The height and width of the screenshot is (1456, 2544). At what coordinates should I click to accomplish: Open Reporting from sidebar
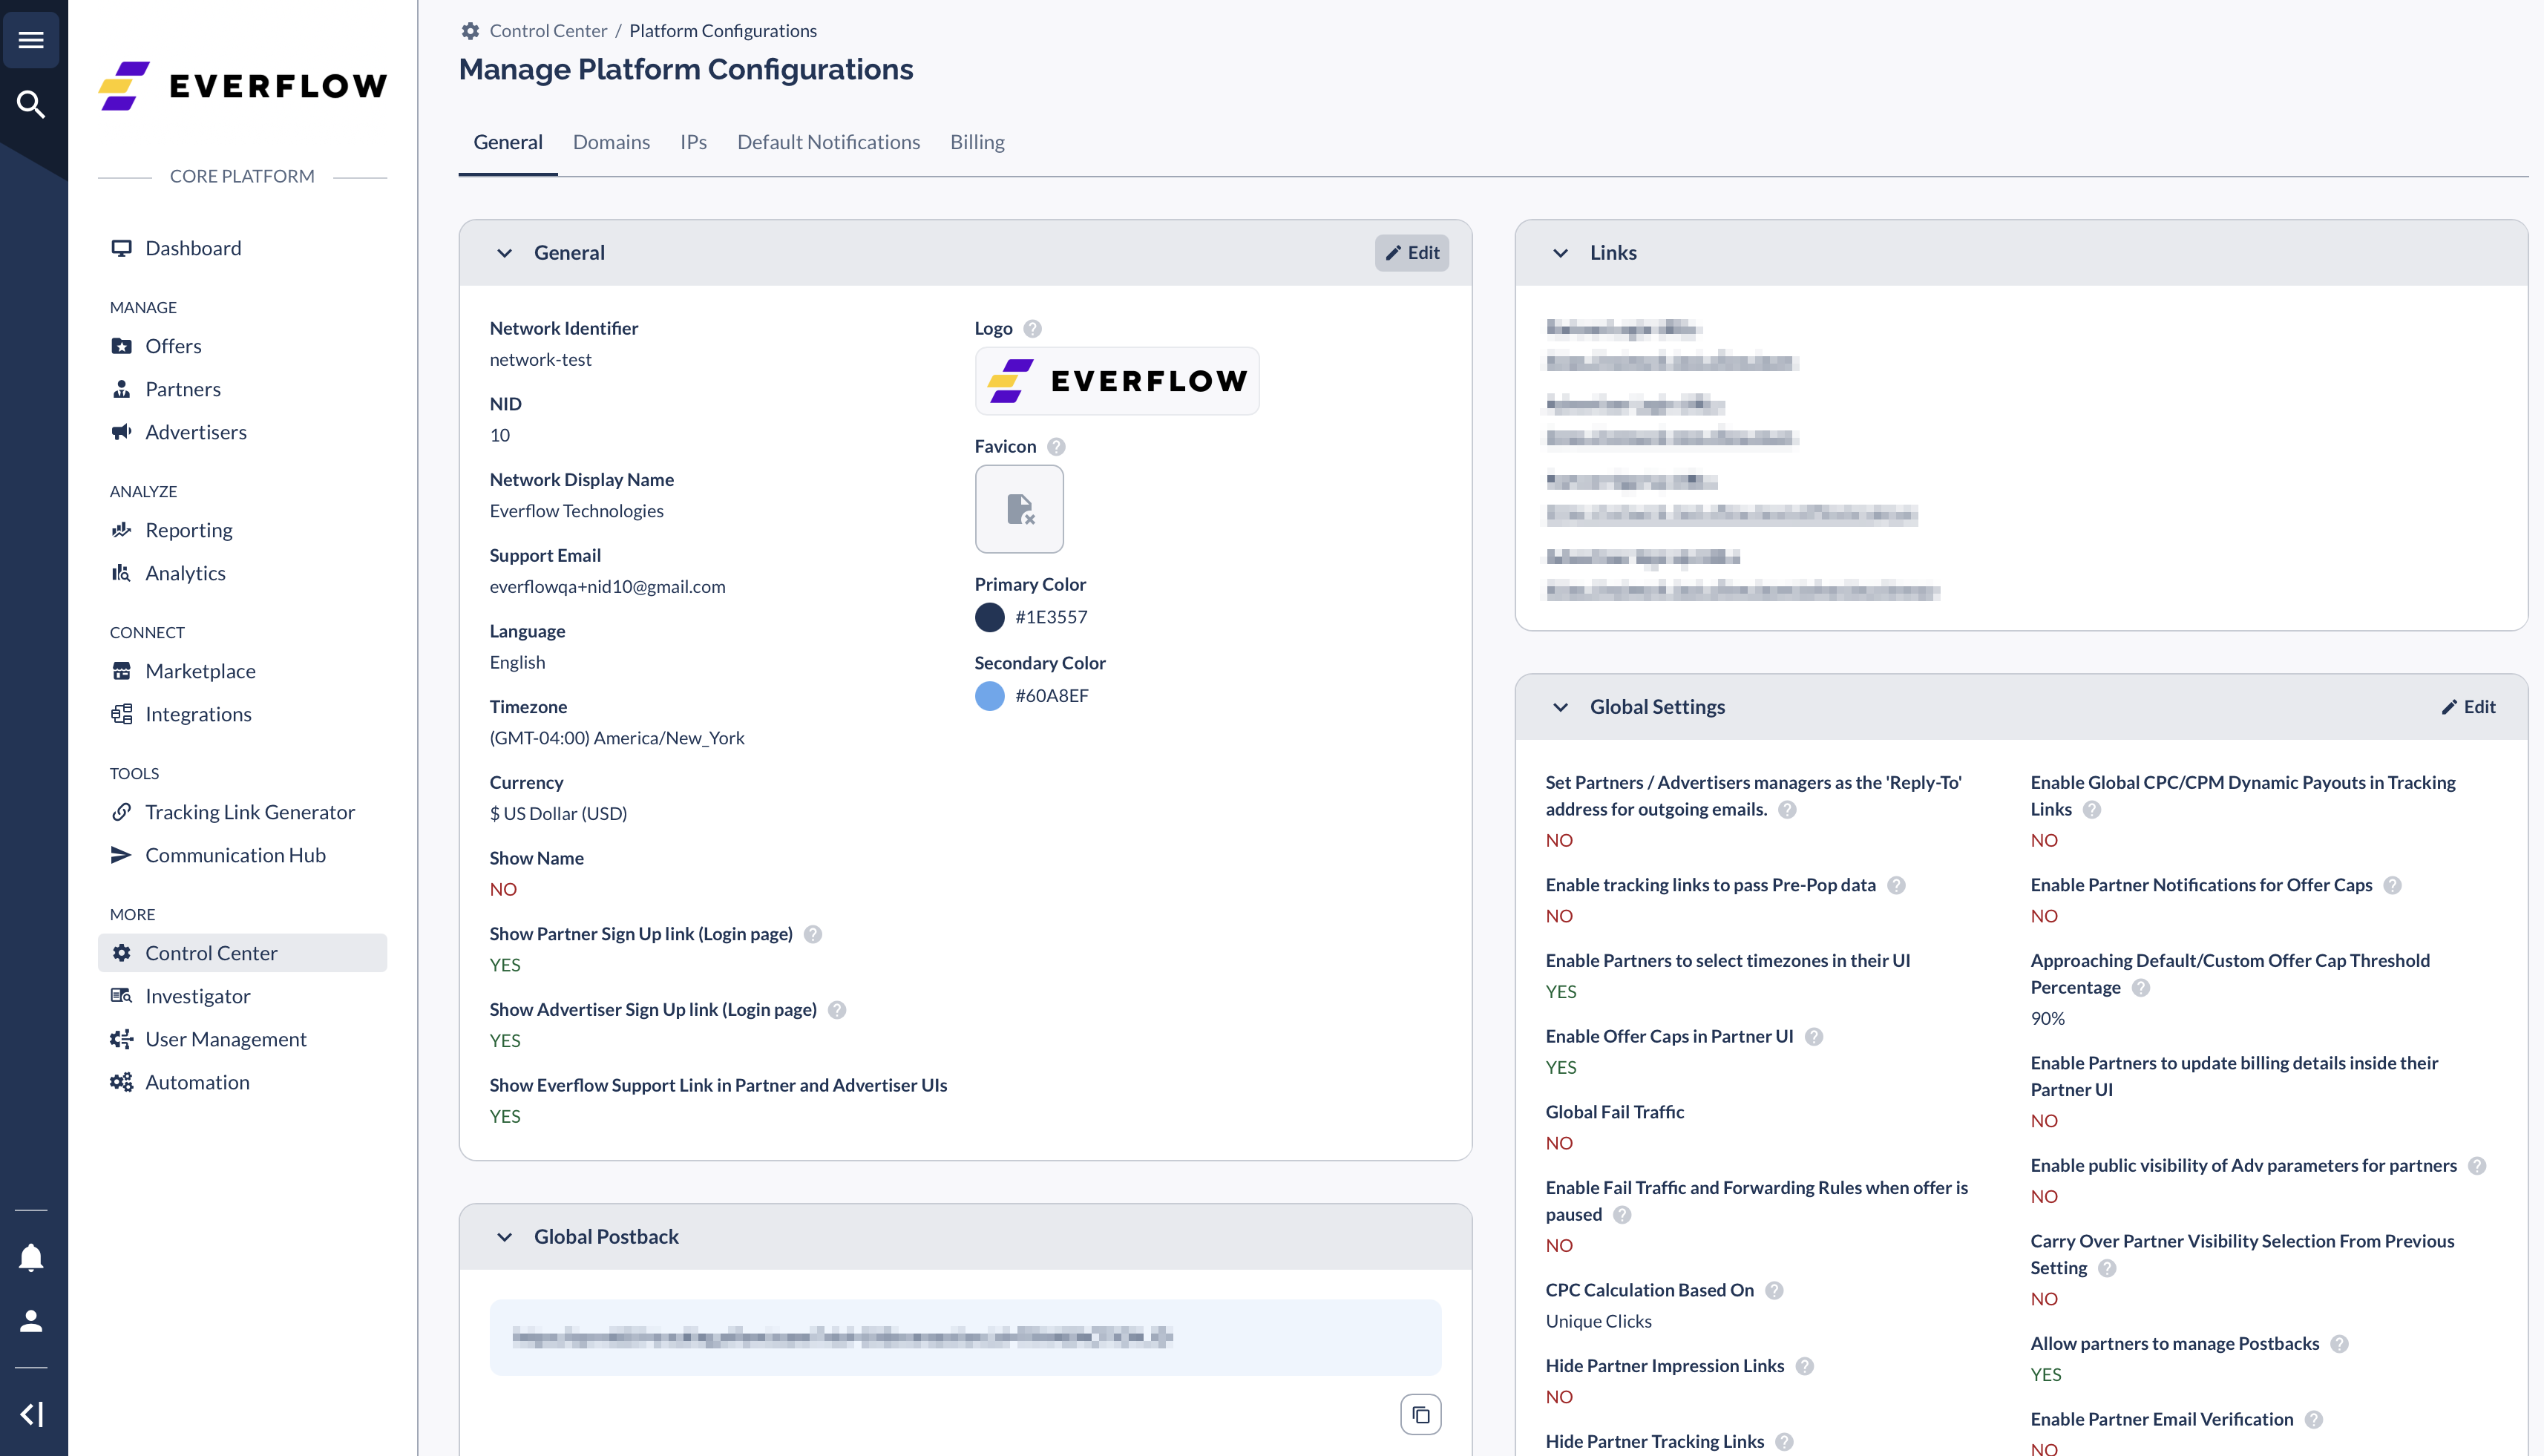click(x=188, y=530)
